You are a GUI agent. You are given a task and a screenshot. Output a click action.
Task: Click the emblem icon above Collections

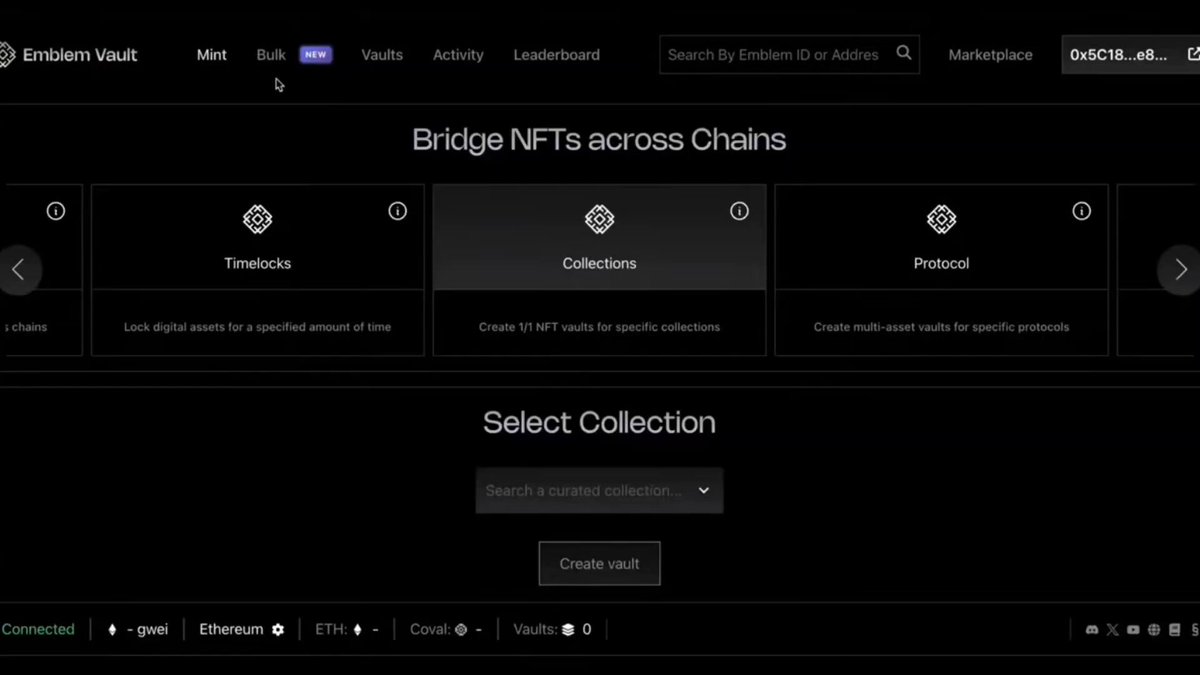599,219
